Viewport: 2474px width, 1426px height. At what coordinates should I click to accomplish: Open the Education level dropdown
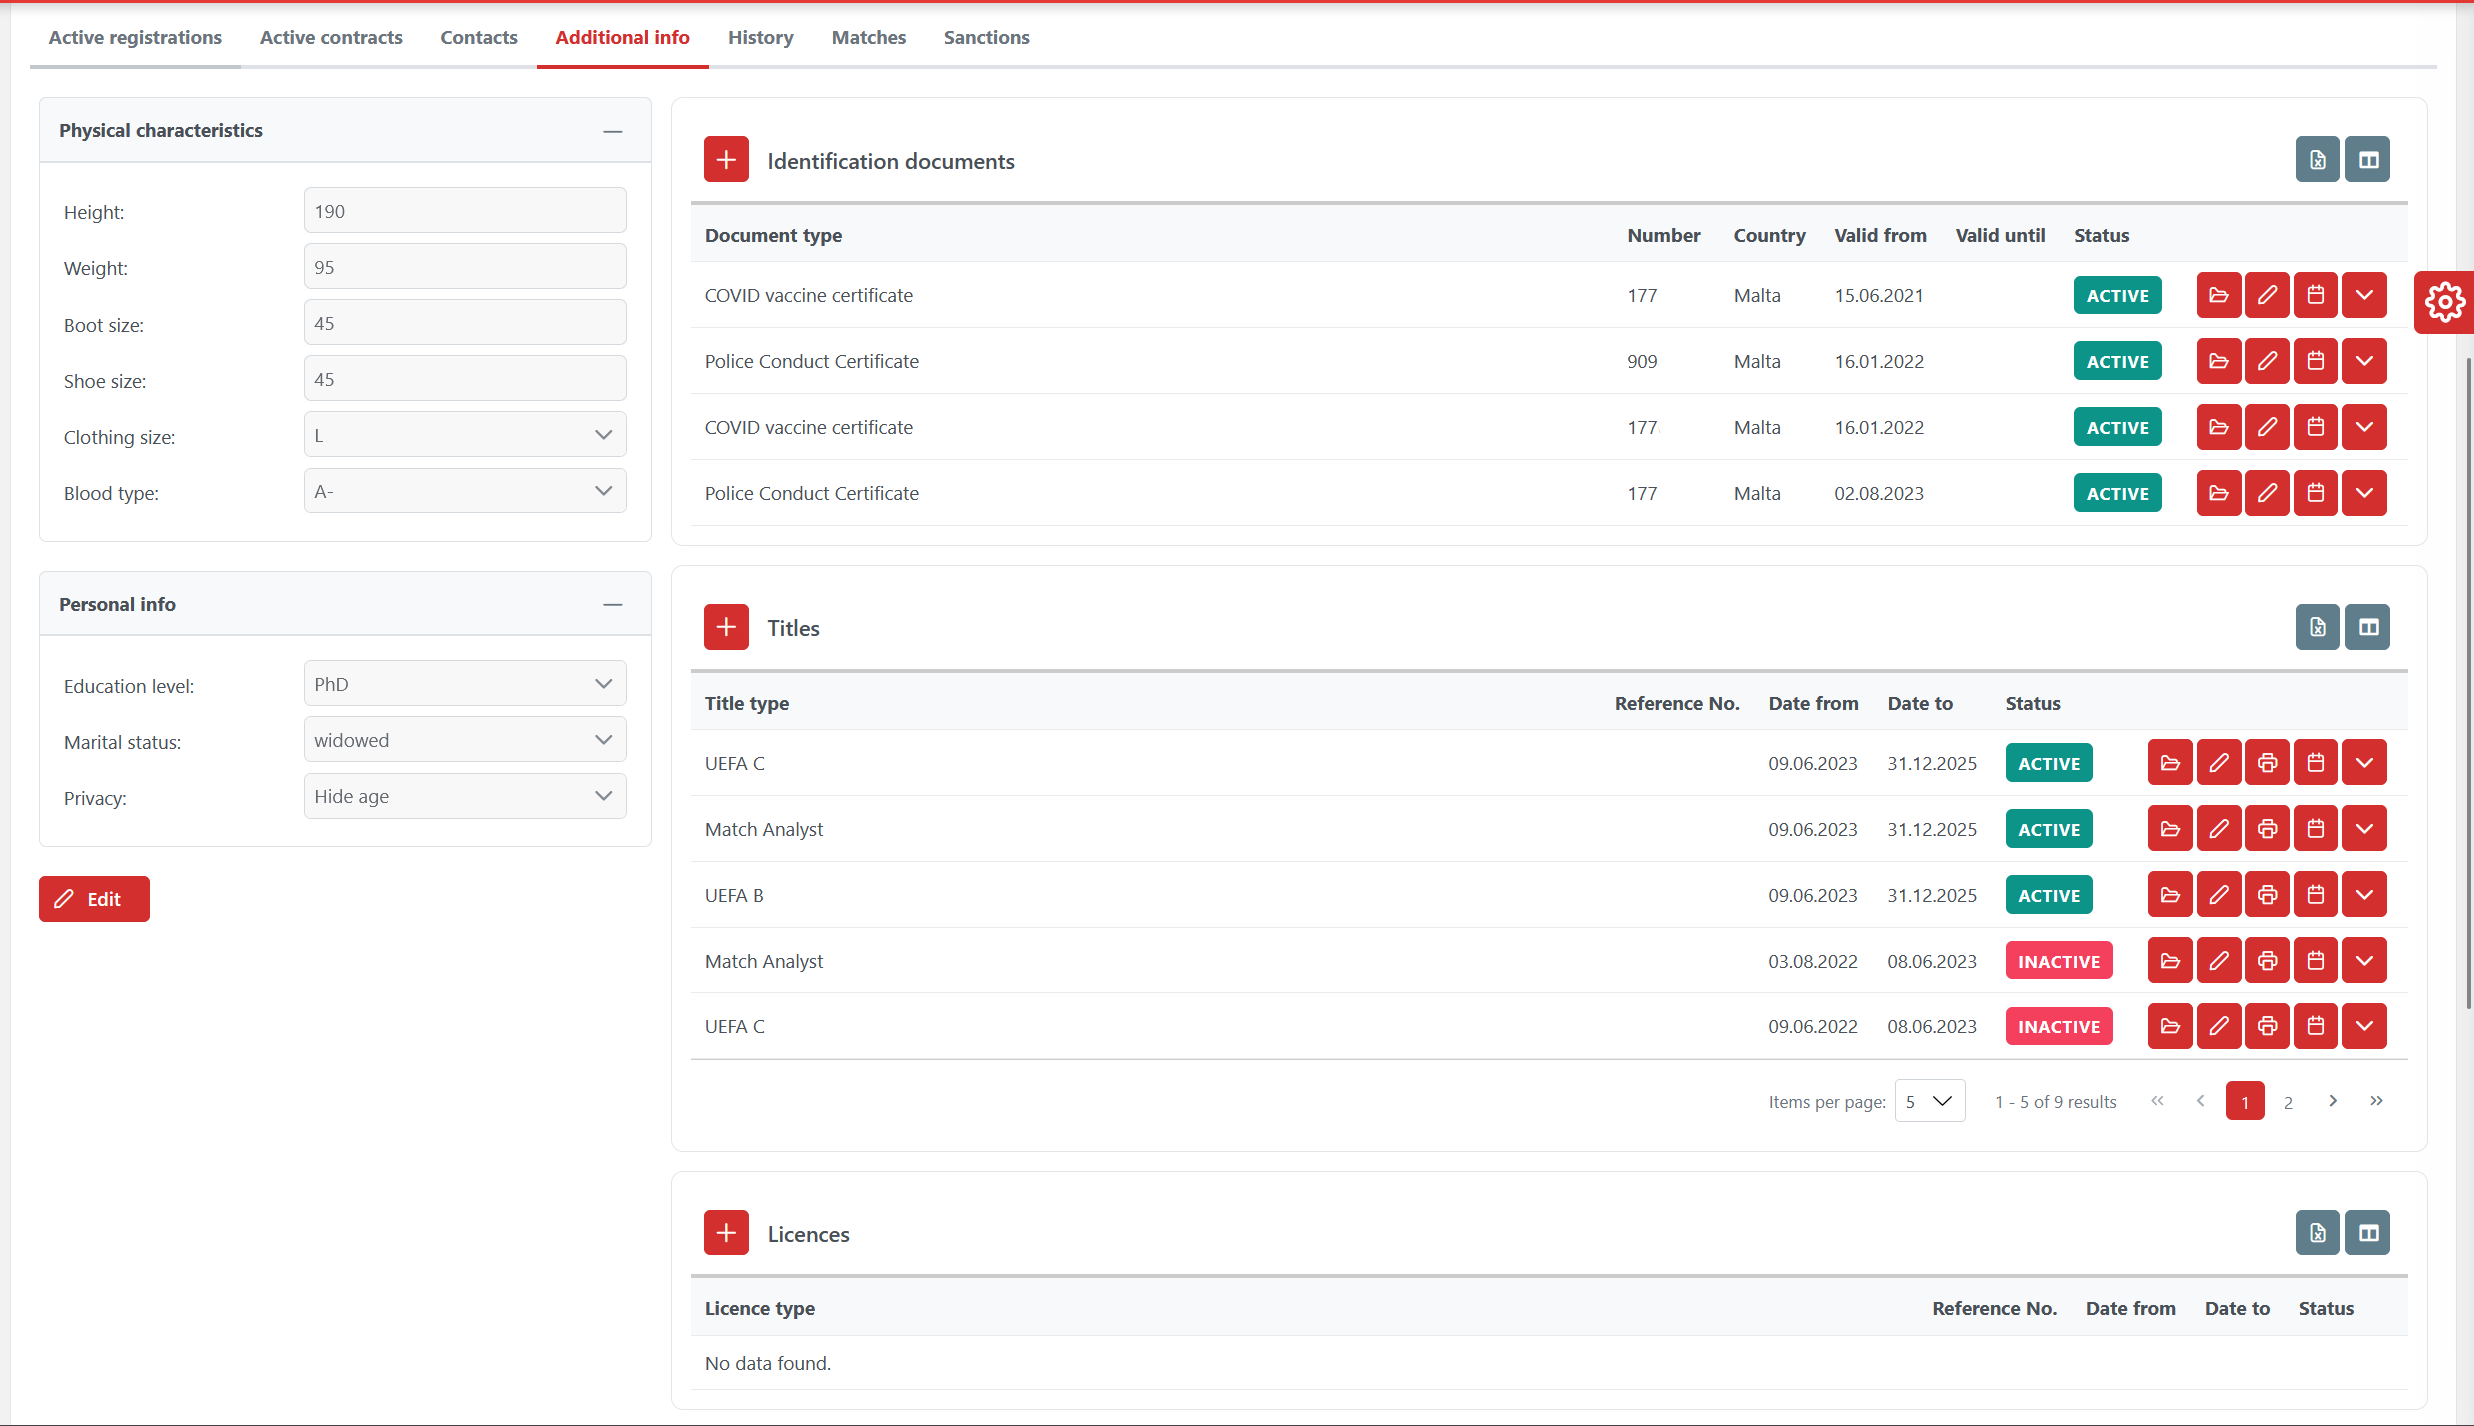coord(465,684)
